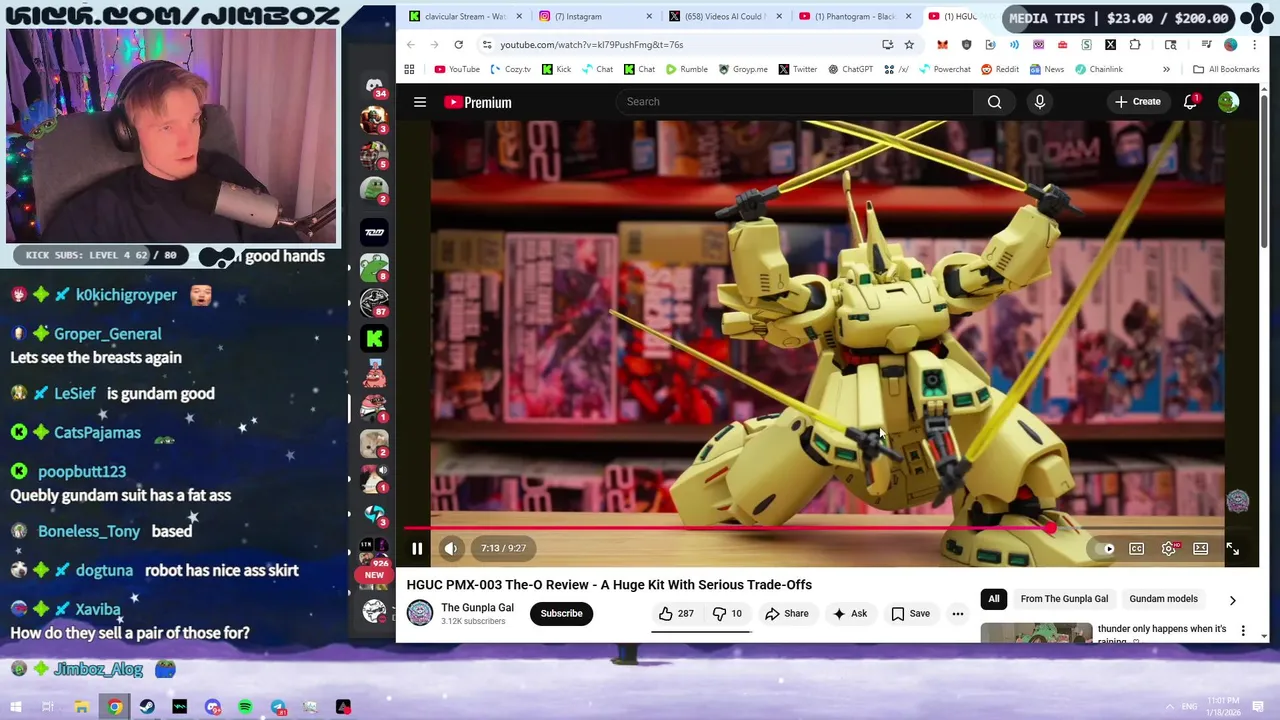This screenshot has height=720, width=1280.
Task: Open the Kick bookmark
Action: 556,69
